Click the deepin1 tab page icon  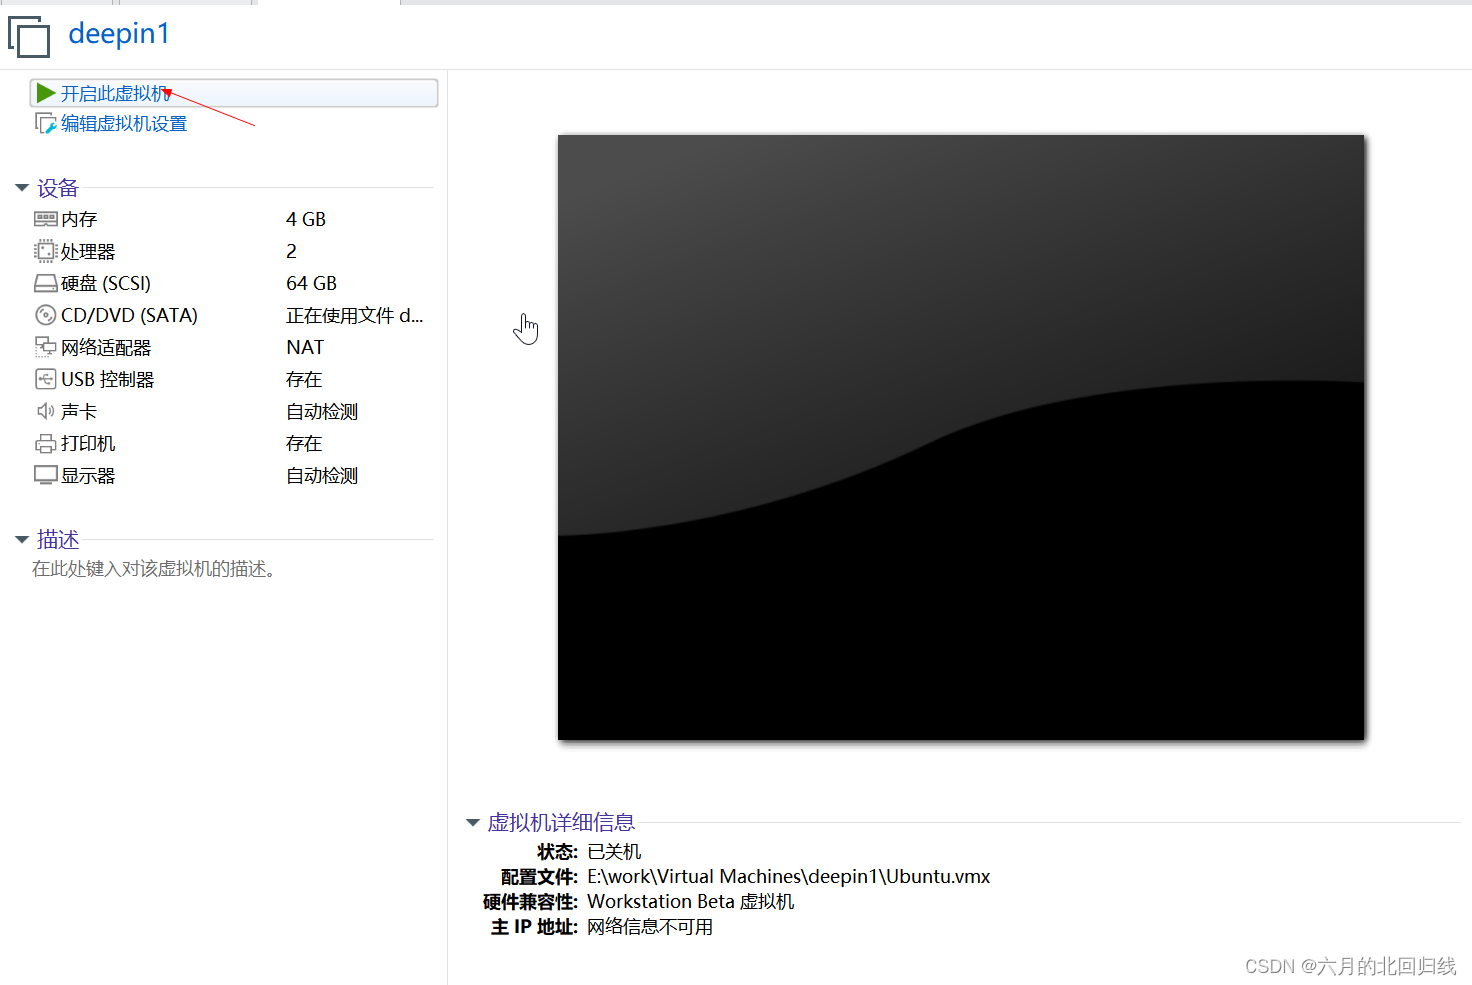click(29, 36)
